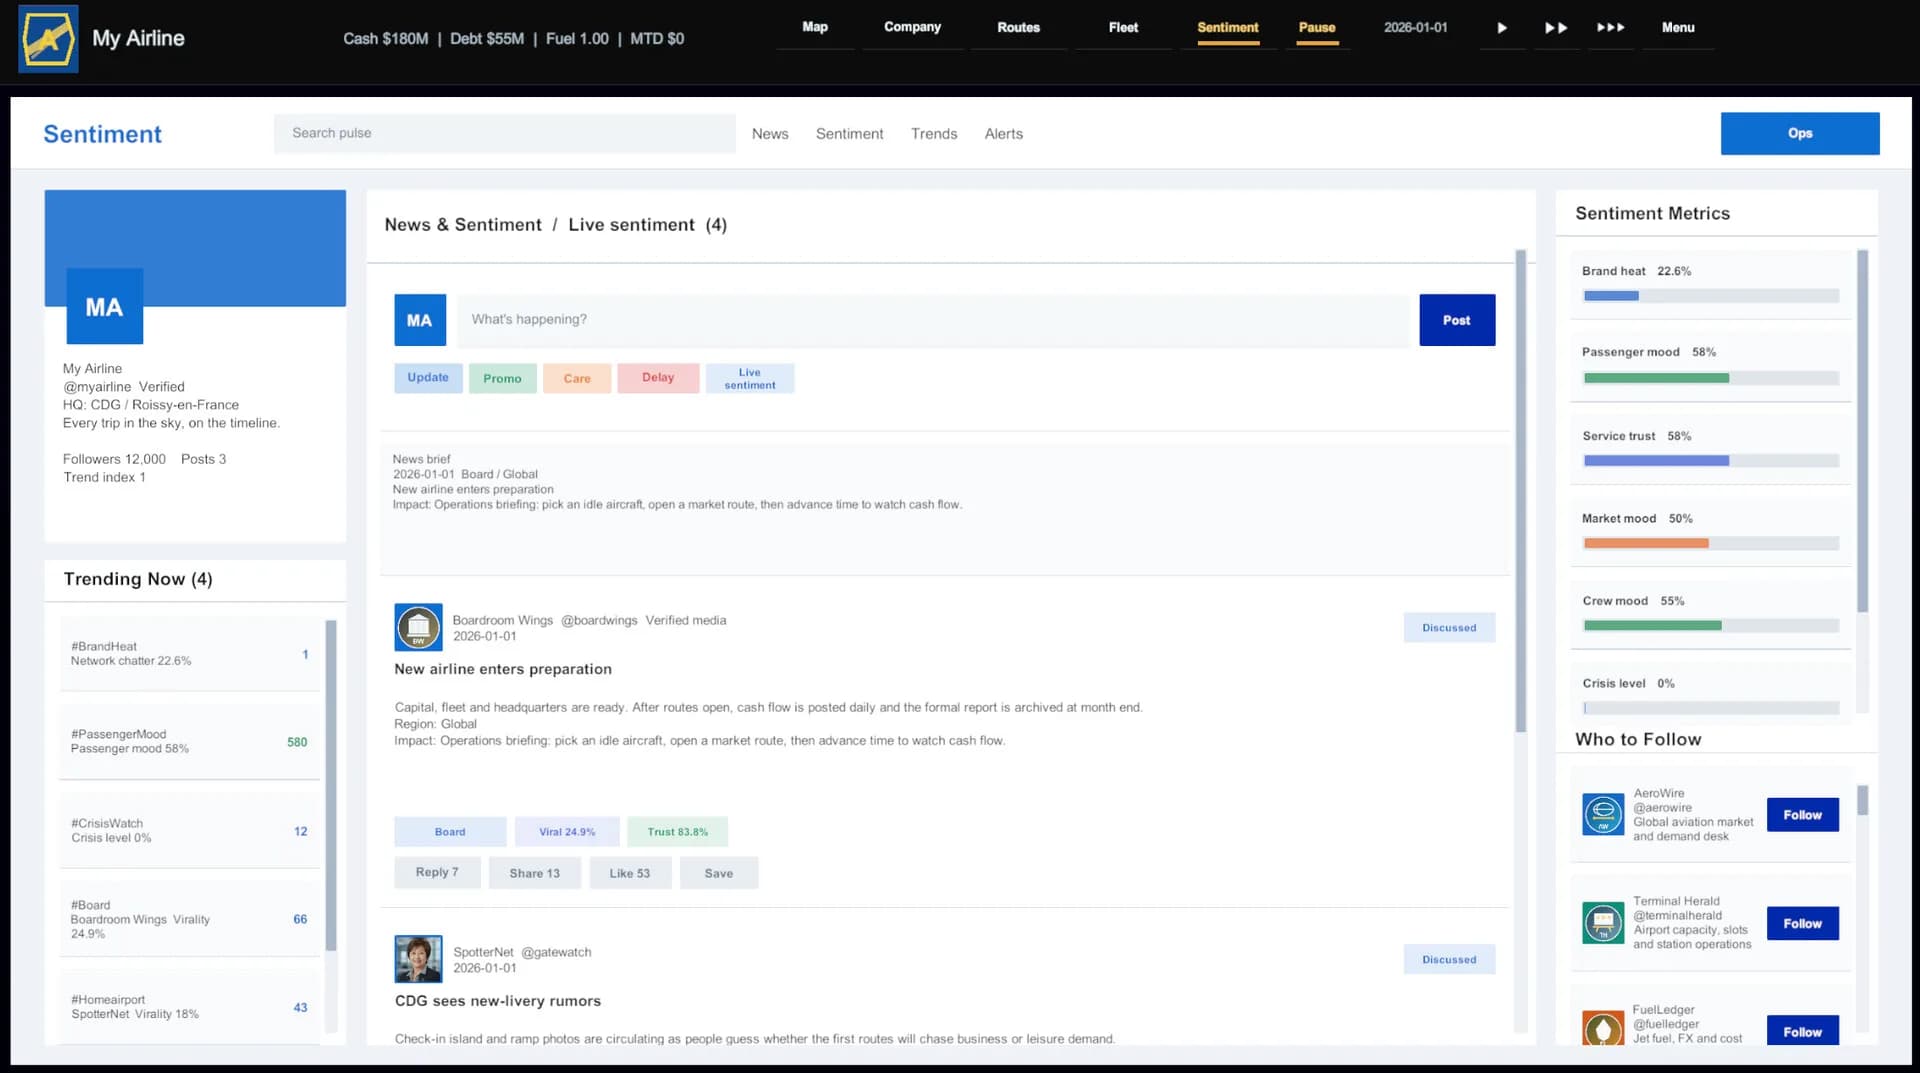This screenshot has height=1073, width=1920.
Task: Click the Brand heat progress bar
Action: click(x=1711, y=296)
